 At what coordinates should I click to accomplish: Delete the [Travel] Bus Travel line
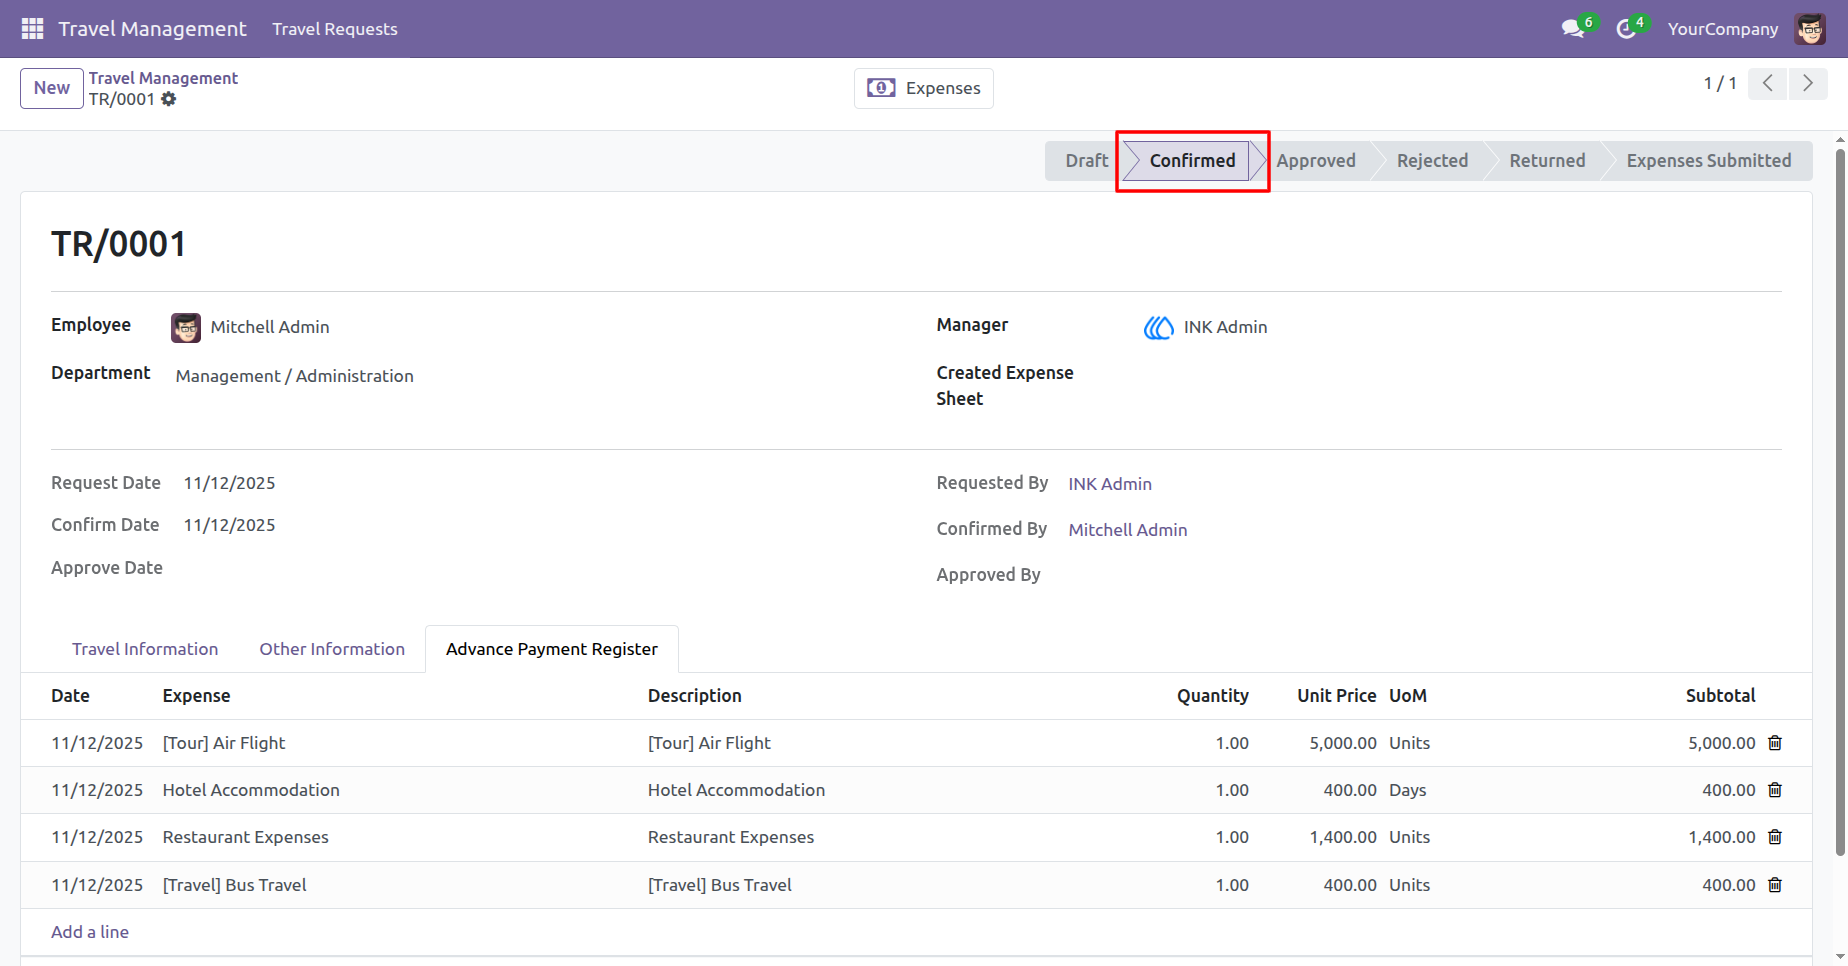coord(1775,885)
